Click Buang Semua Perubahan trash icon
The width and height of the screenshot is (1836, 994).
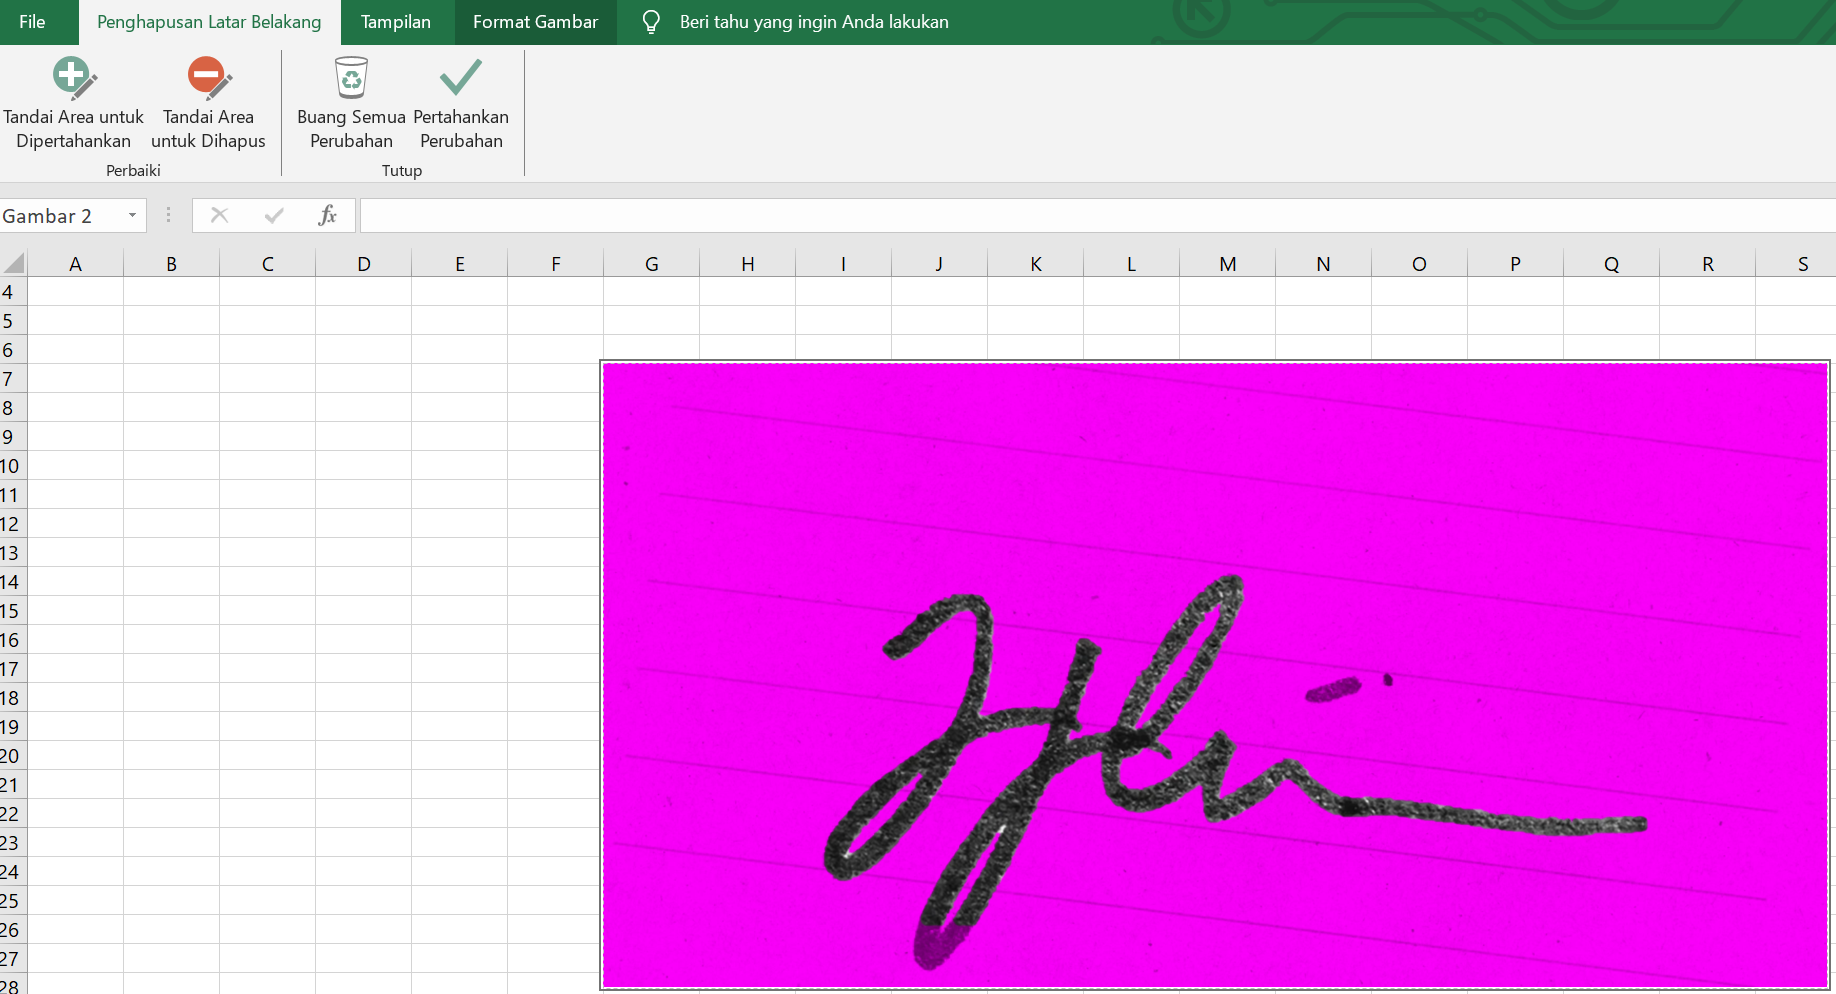[x=351, y=78]
